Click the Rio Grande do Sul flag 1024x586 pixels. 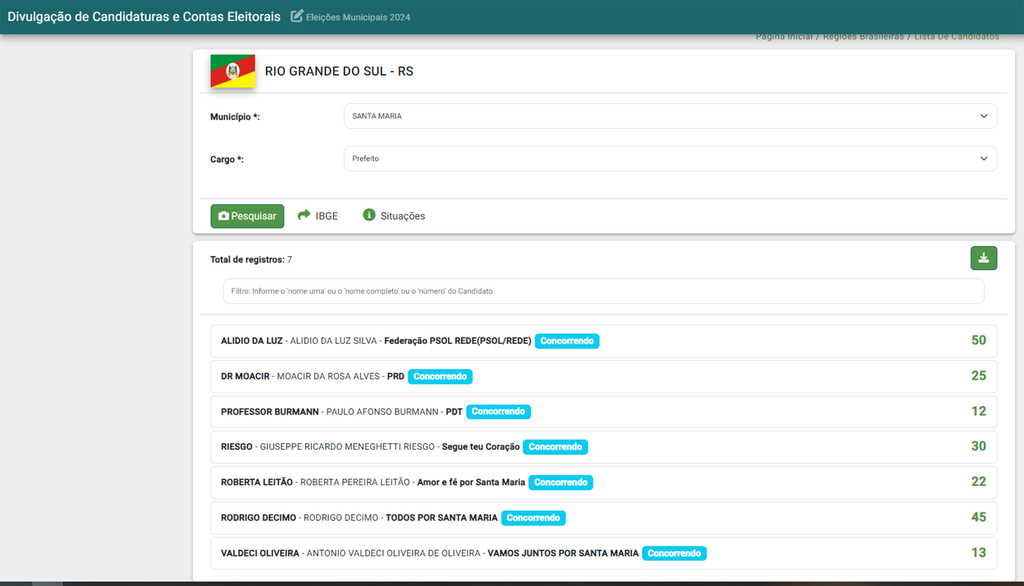232,71
